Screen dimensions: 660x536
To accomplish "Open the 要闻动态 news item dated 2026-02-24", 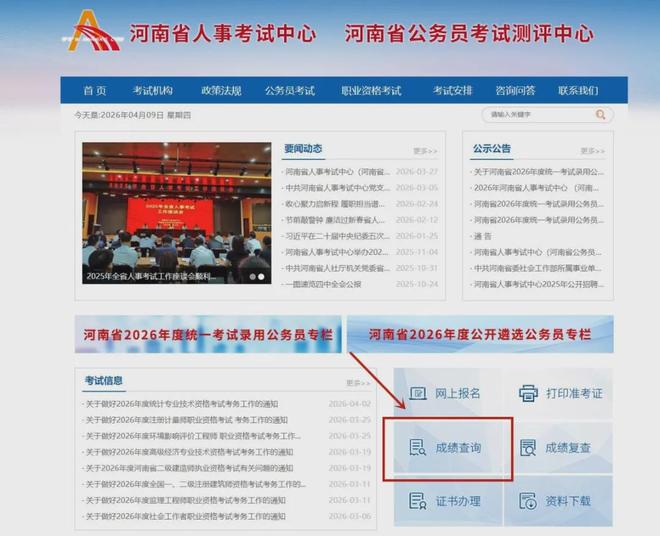I will coord(335,204).
